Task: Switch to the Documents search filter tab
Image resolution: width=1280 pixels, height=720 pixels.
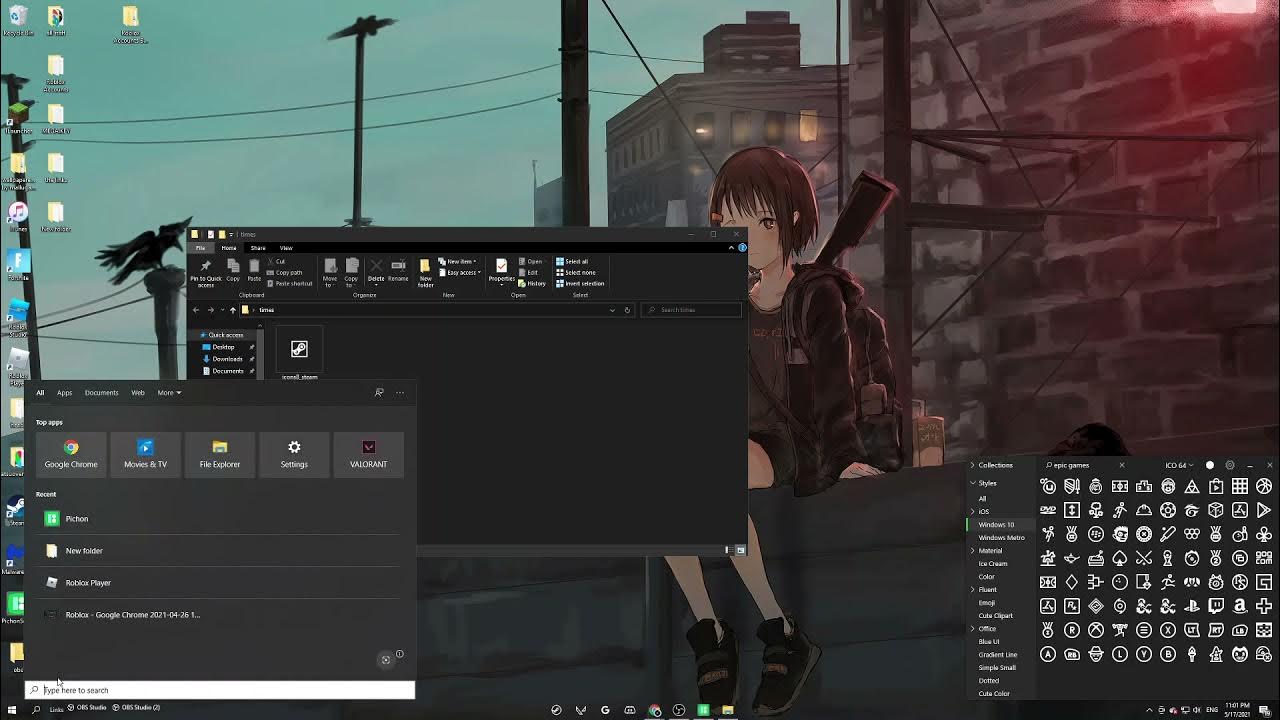Action: coord(101,392)
